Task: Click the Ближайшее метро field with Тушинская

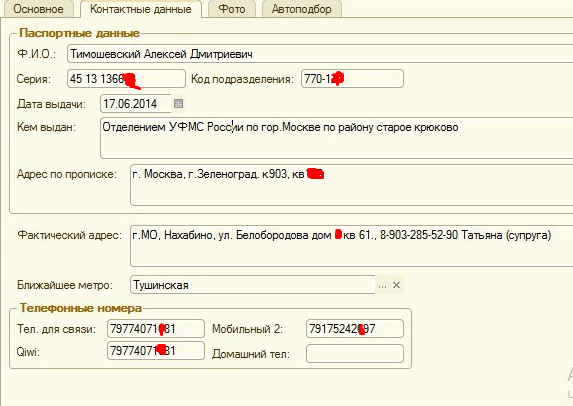Action: click(x=253, y=285)
